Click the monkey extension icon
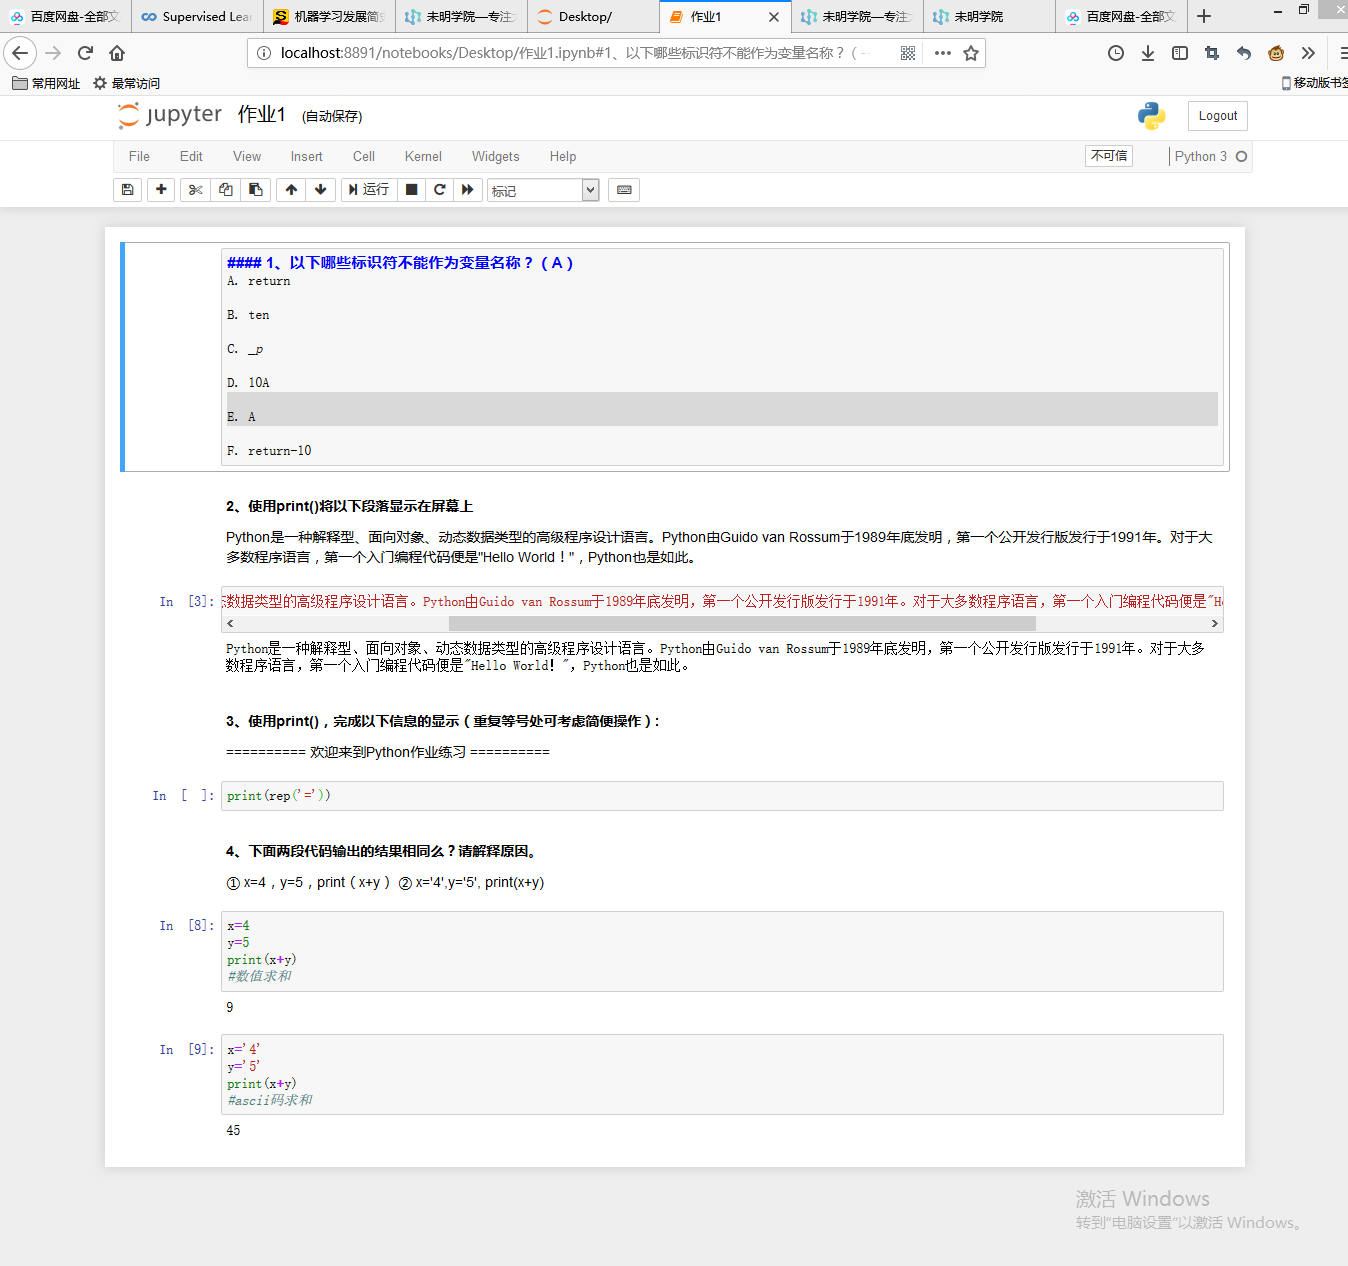 tap(1276, 53)
